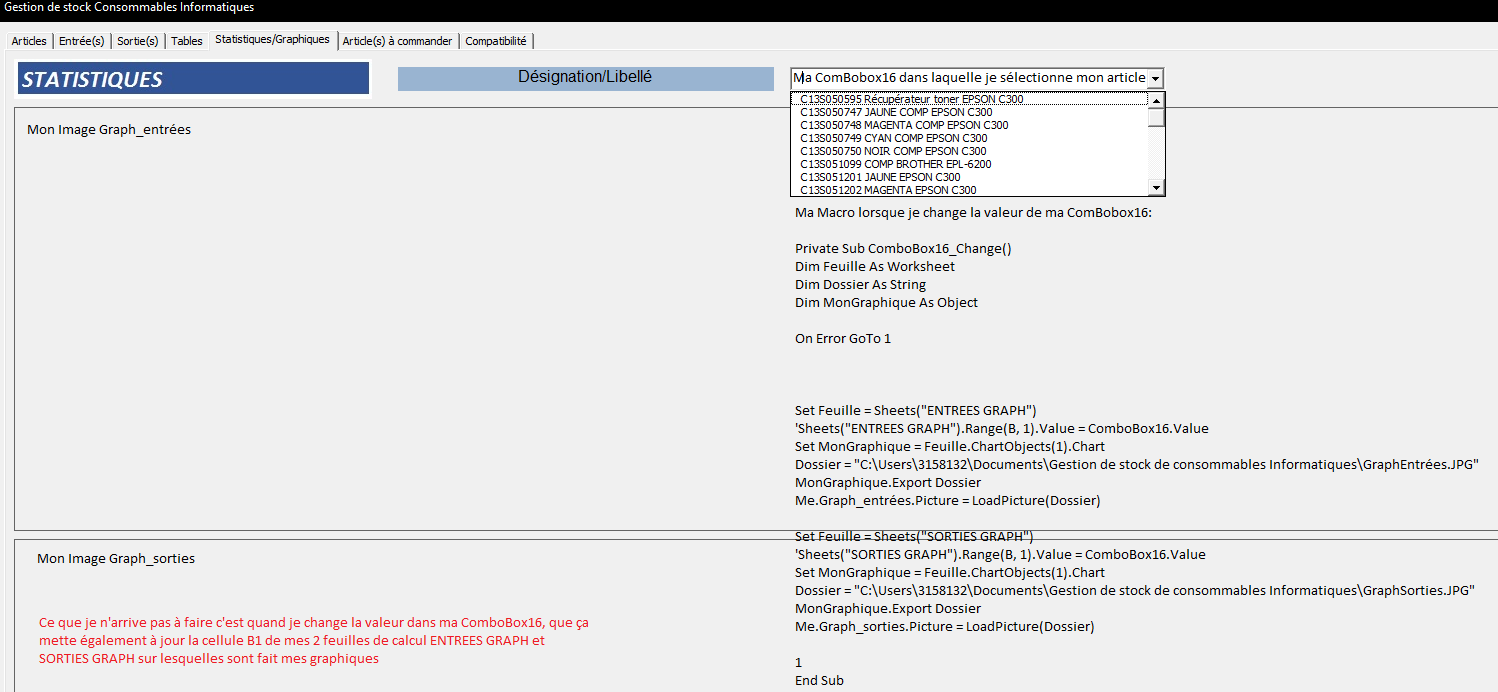Choose C13S050747 JAUNE COMP EPSON C300

coord(896,112)
